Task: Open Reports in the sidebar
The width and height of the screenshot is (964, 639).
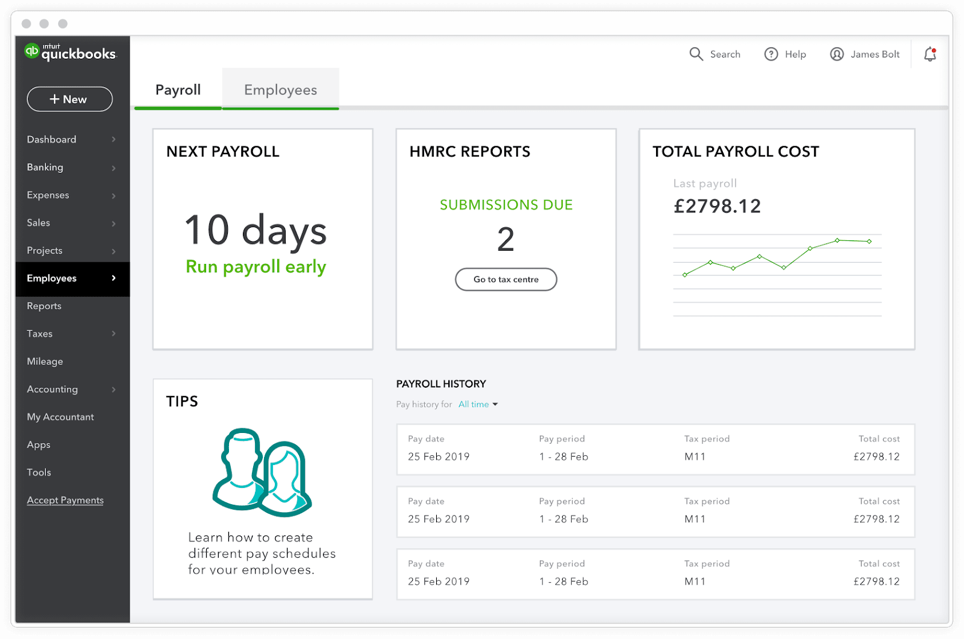Action: click(44, 306)
